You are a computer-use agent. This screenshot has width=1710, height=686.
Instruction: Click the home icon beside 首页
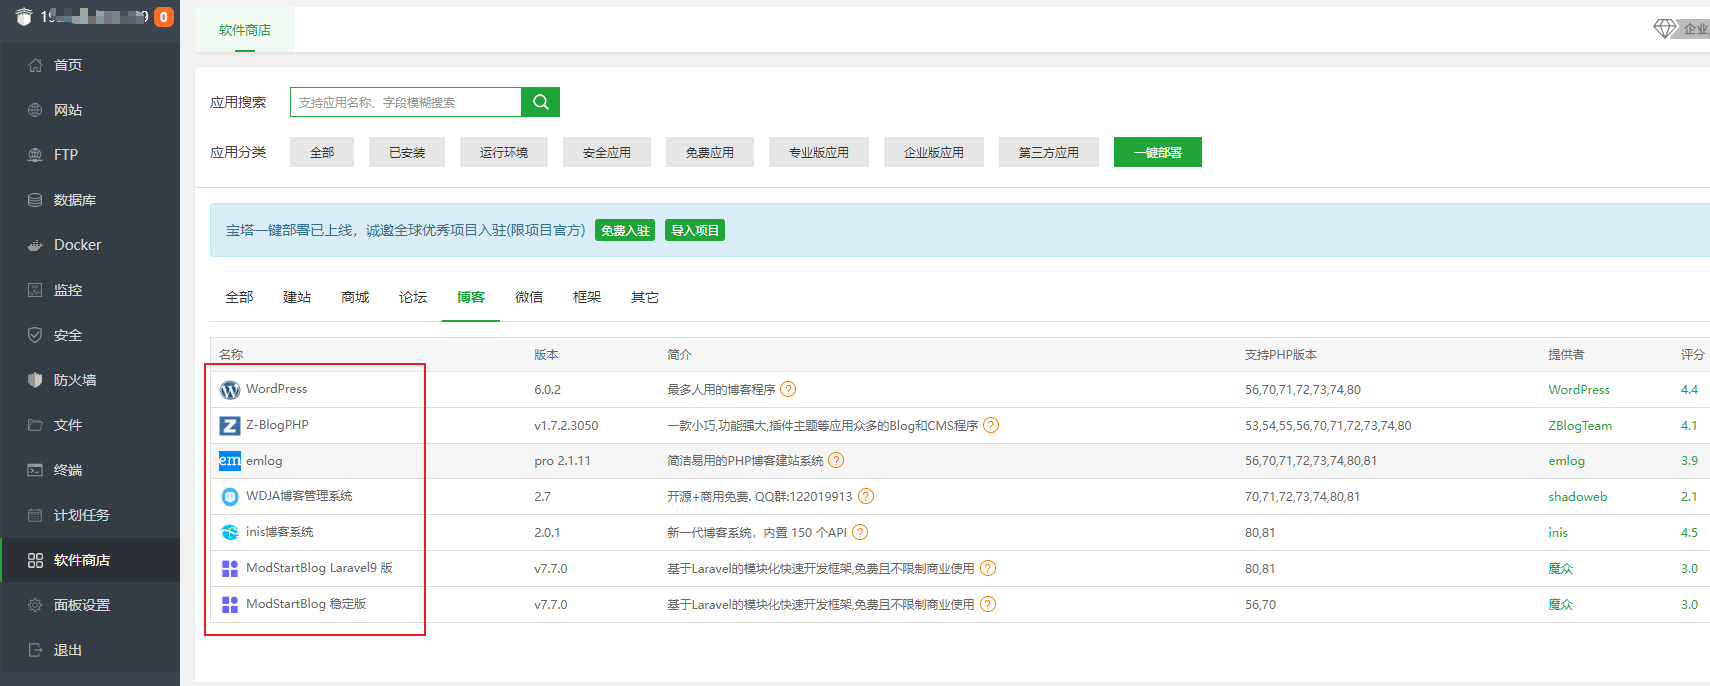point(35,65)
